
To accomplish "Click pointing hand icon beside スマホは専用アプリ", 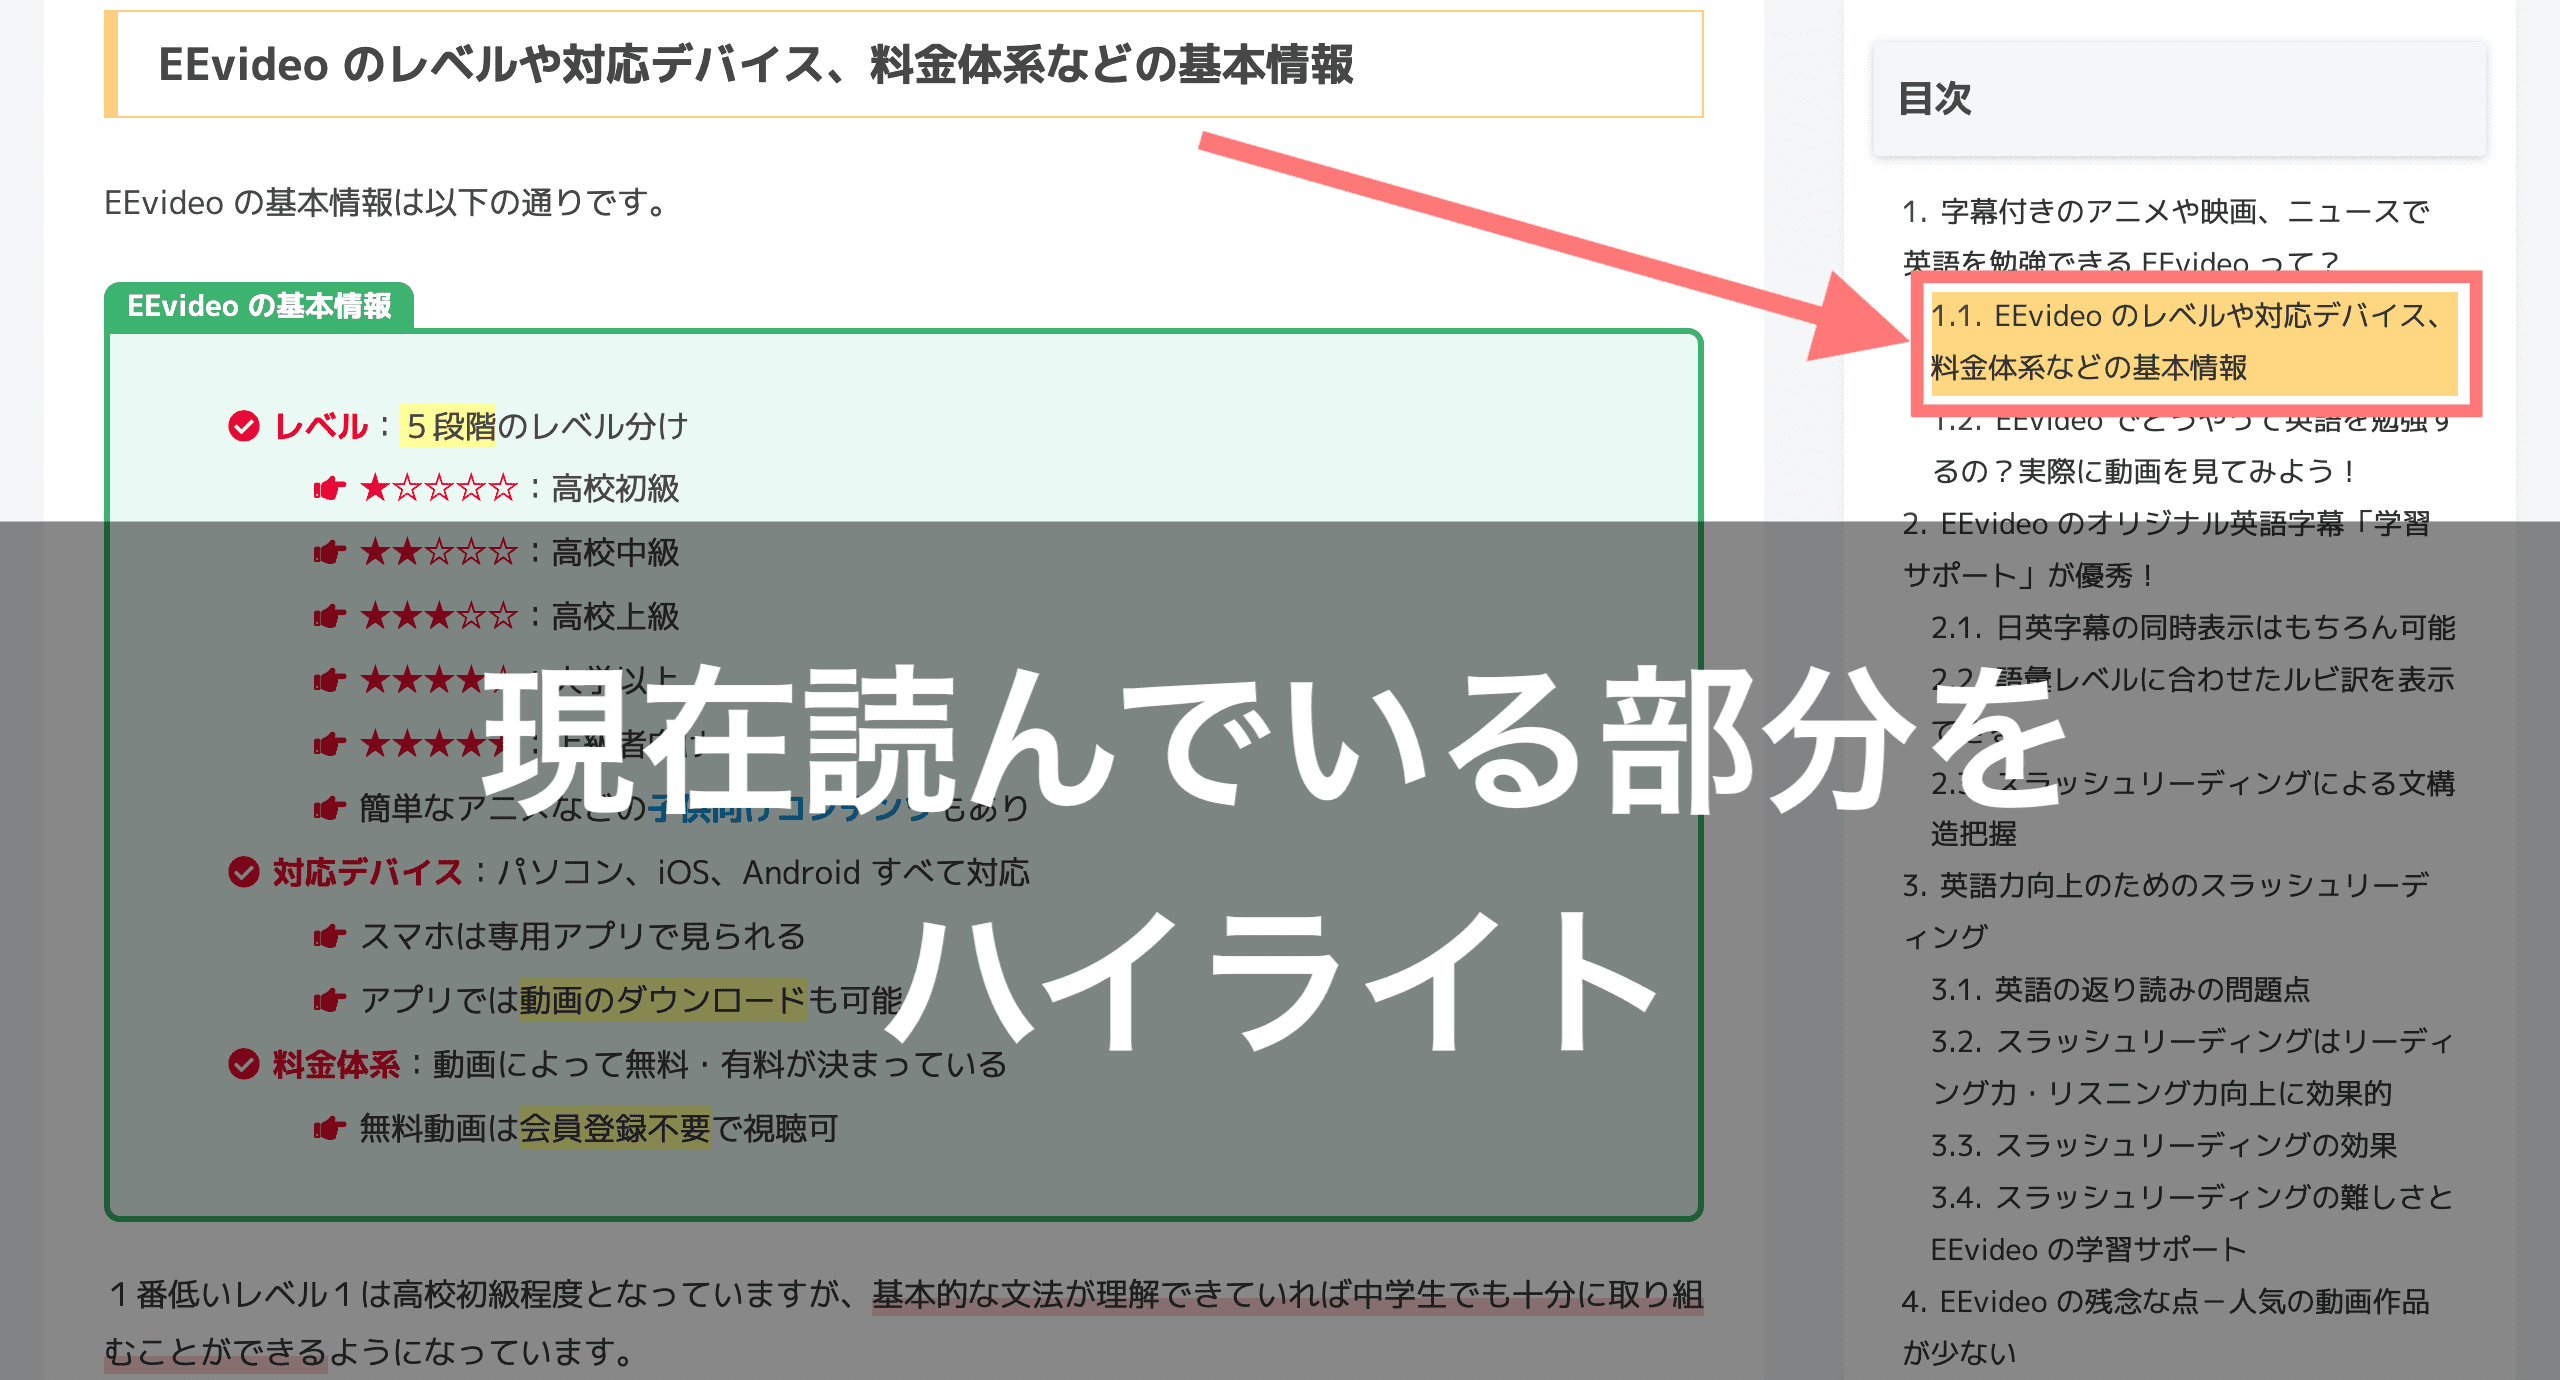I will tap(329, 937).
